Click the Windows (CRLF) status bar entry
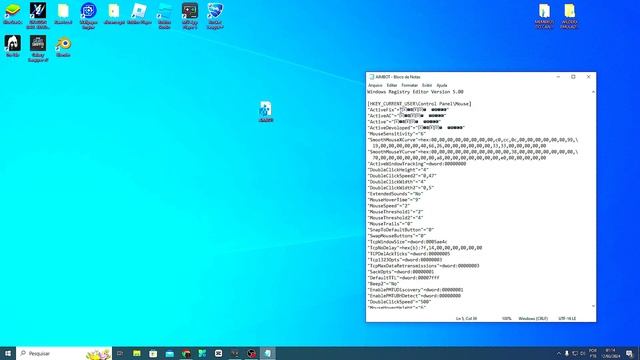This screenshot has height=360, width=640. pyautogui.click(x=533, y=318)
